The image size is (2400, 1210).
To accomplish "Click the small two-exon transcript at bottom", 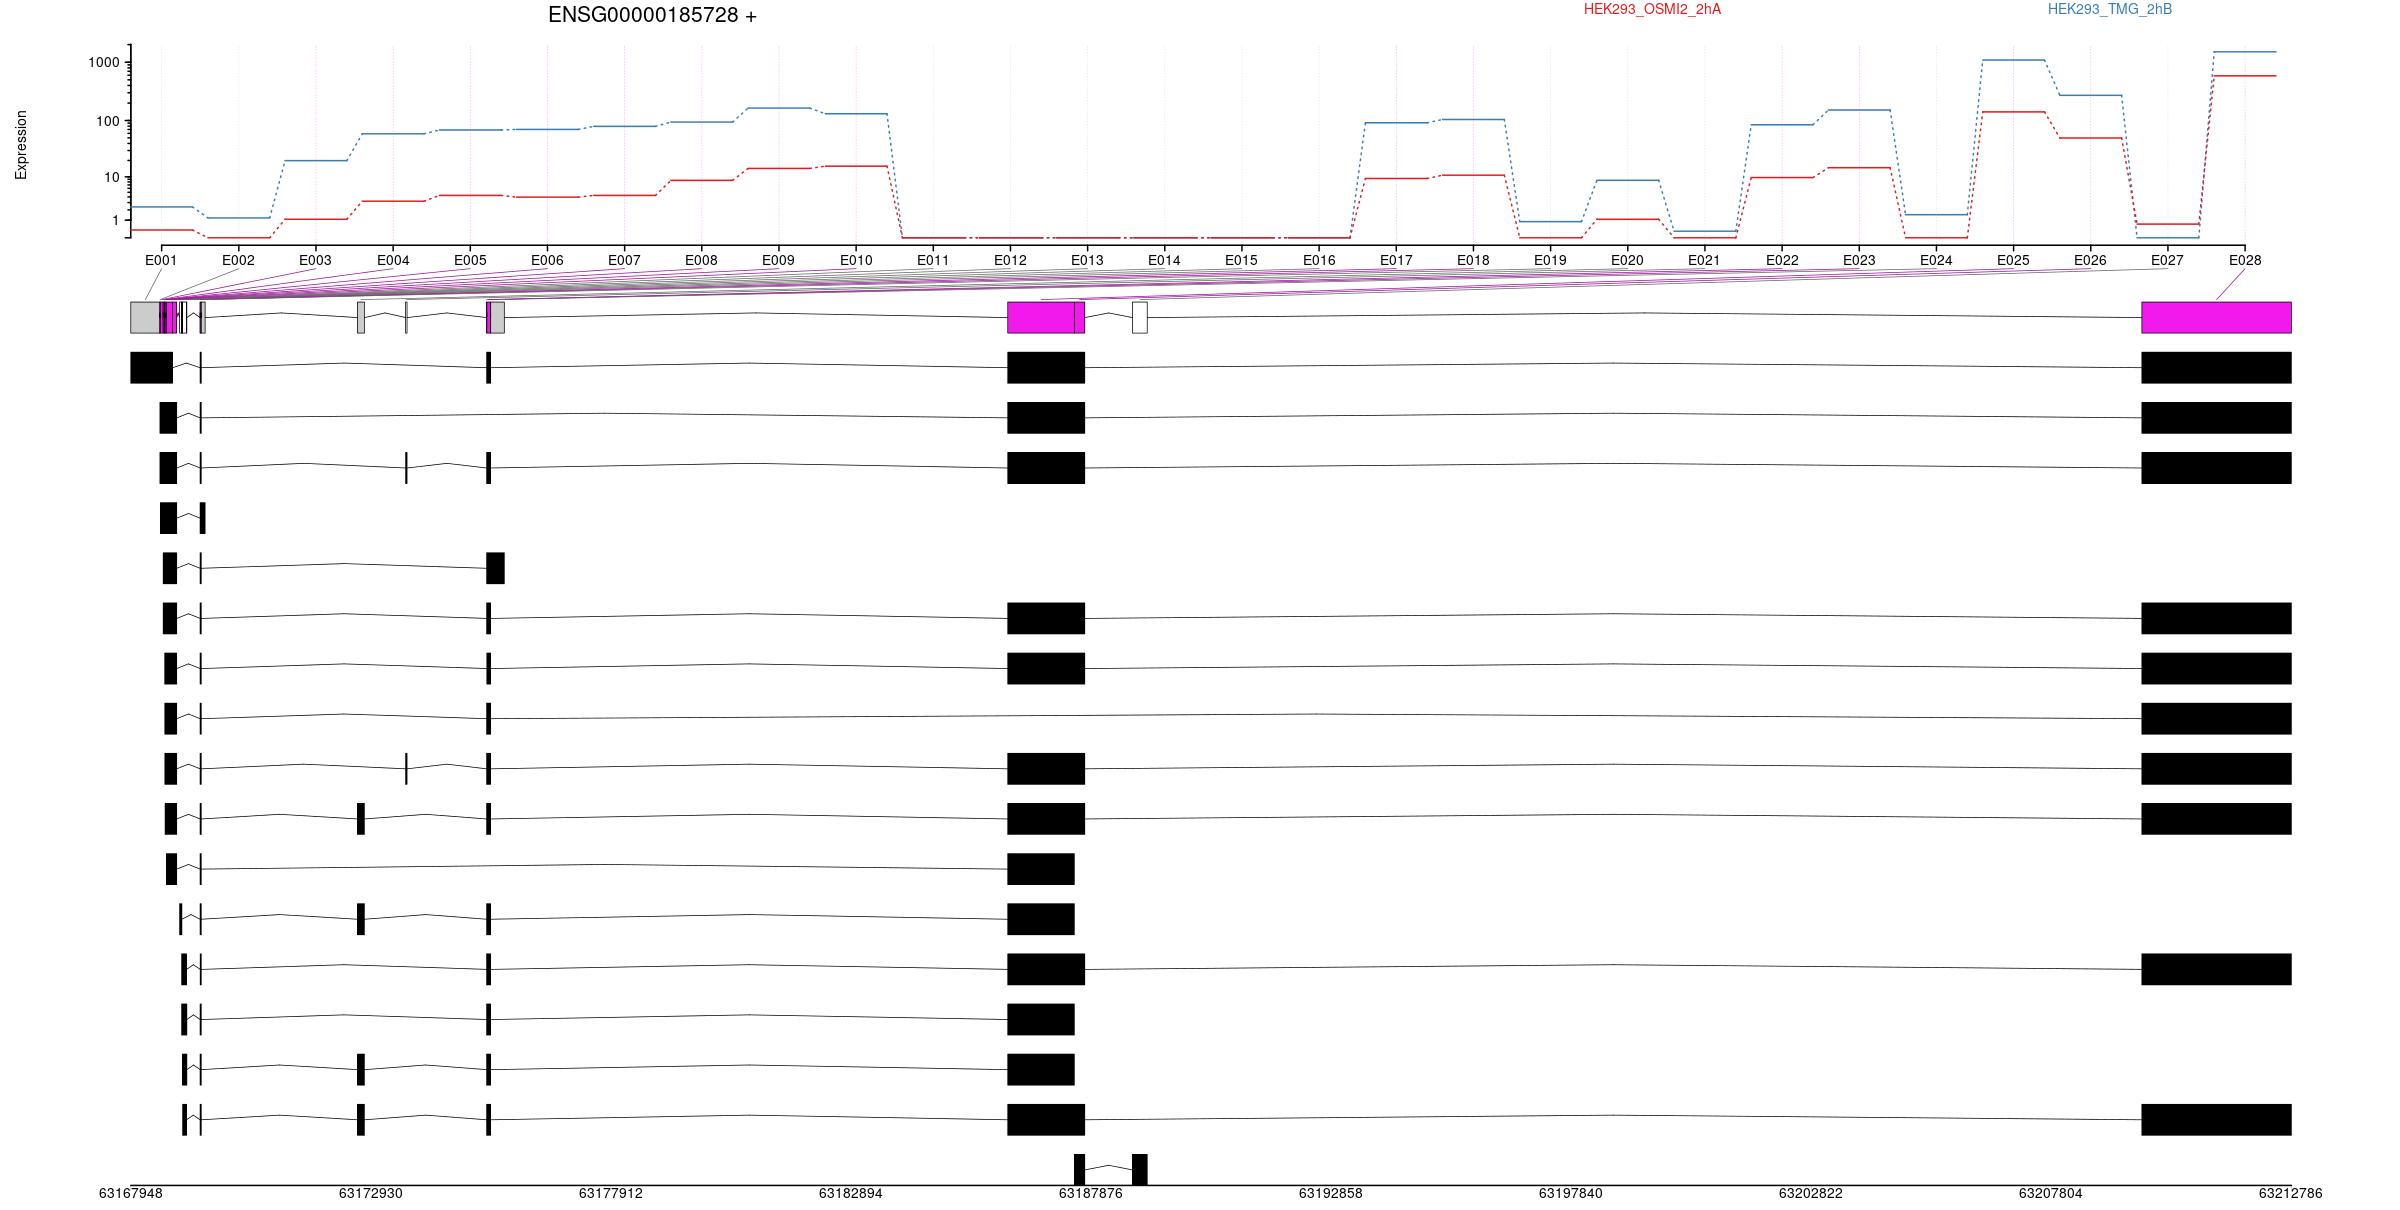I will click(1110, 1169).
